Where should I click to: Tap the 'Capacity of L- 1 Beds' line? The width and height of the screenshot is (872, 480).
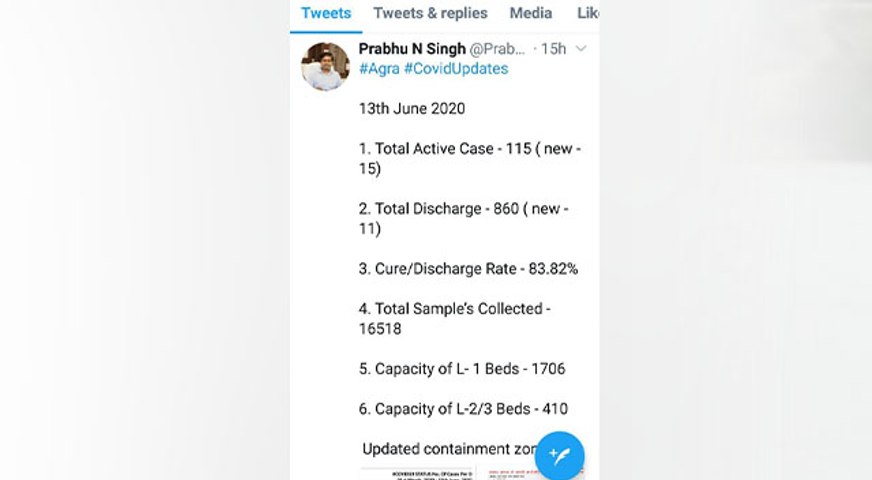pyautogui.click(x=462, y=369)
